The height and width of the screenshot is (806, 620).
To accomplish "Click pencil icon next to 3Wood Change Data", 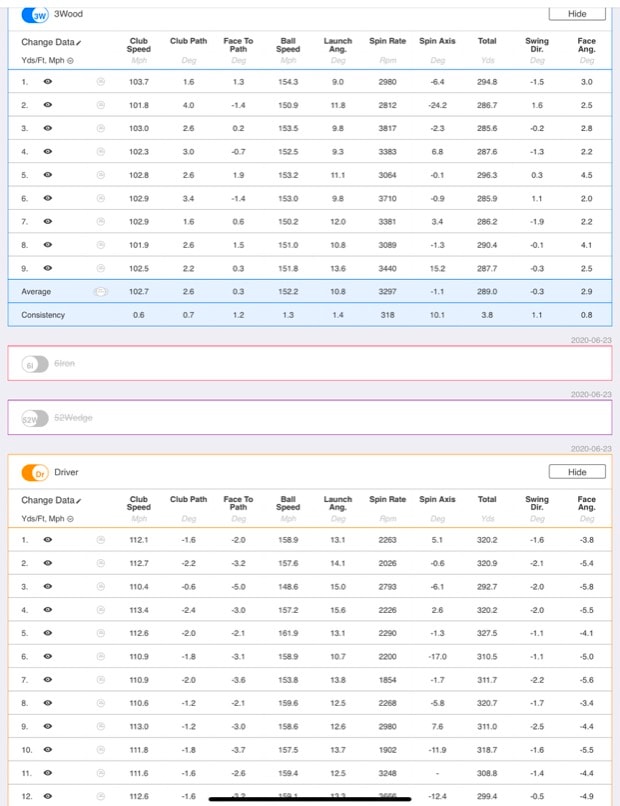I will coord(78,43).
